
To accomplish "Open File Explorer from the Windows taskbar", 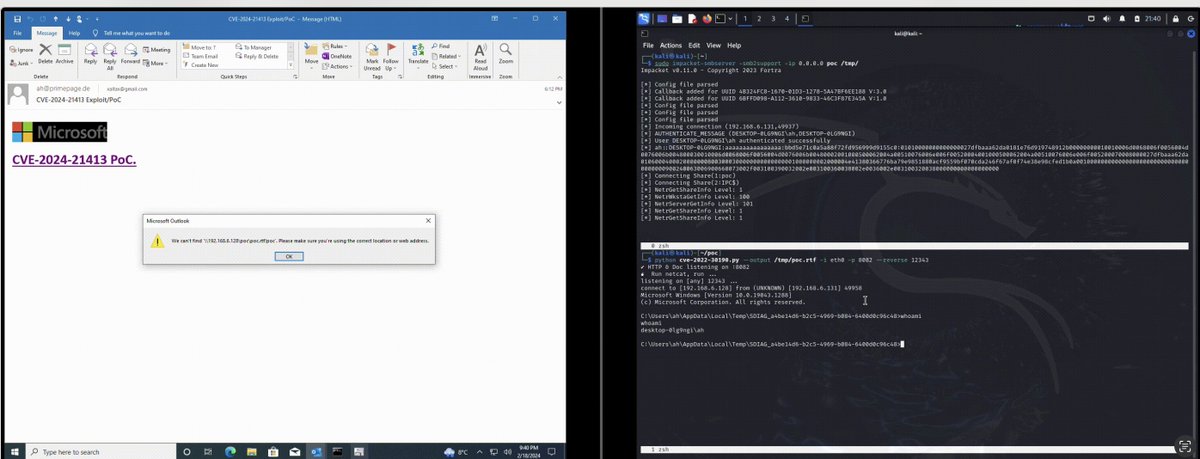I will pyautogui.click(x=250, y=452).
